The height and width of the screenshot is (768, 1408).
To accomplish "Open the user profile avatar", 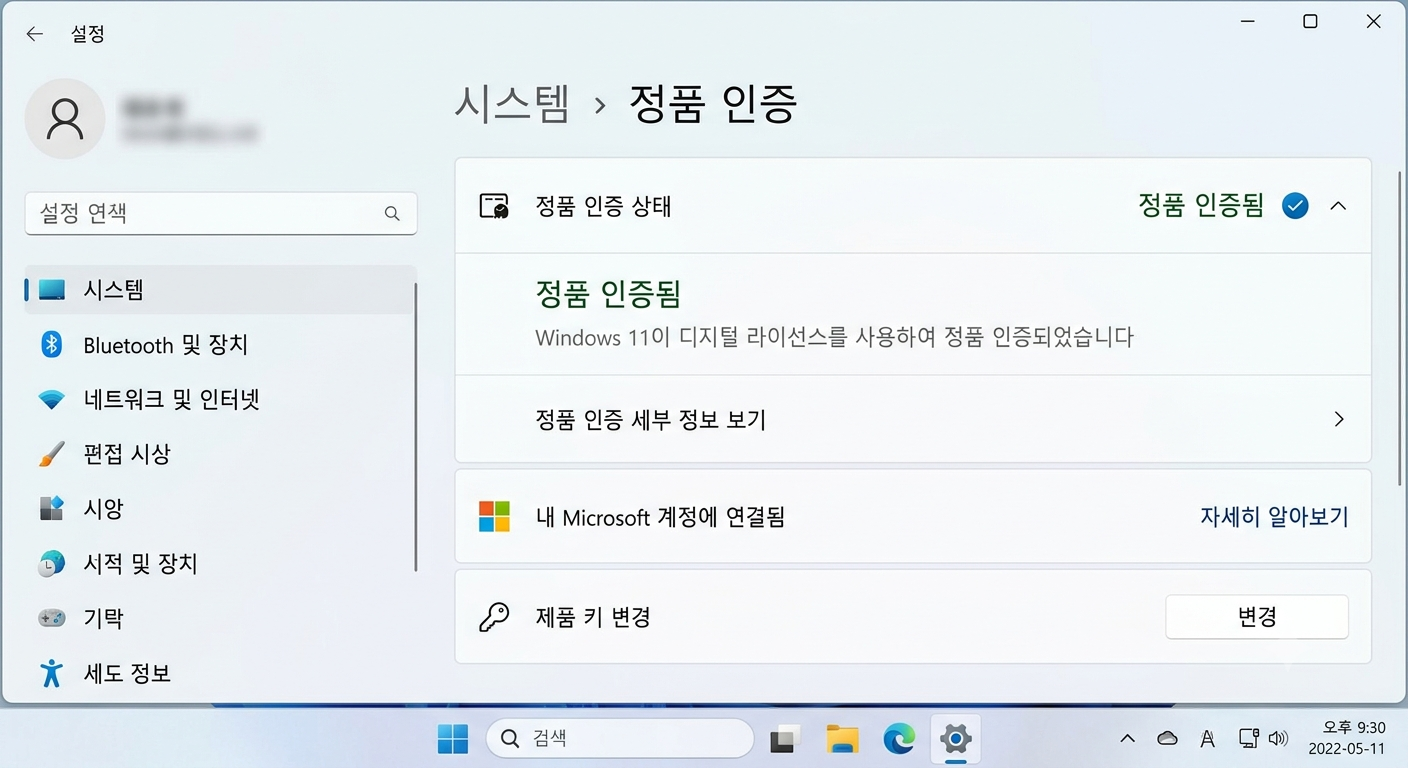I will point(65,118).
